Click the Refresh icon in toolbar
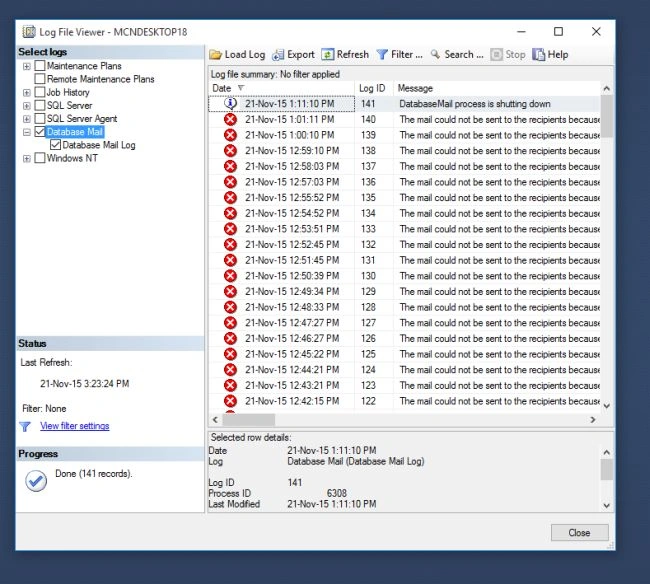 [x=327, y=55]
